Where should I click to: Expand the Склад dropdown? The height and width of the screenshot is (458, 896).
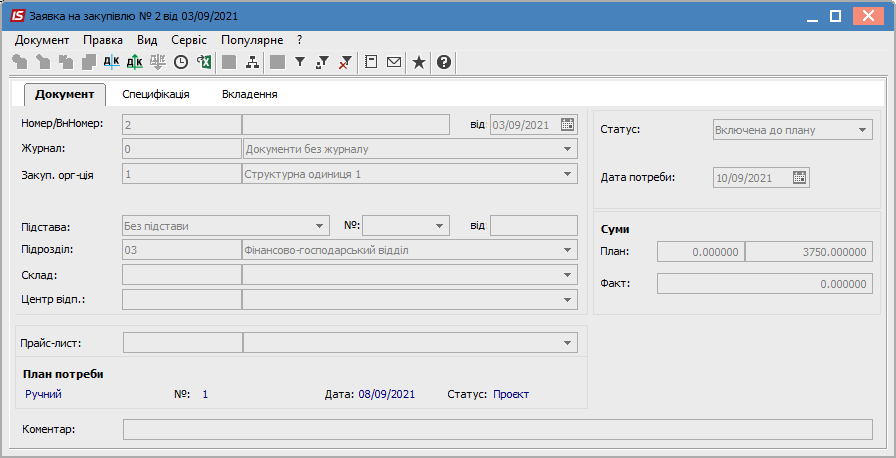567,275
